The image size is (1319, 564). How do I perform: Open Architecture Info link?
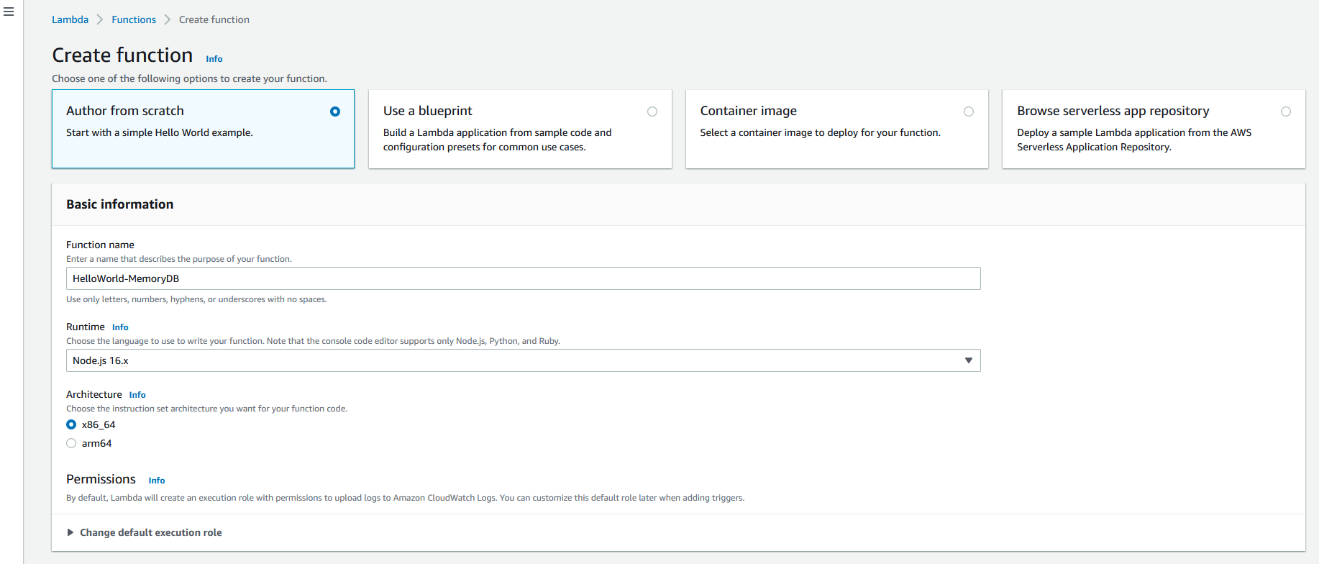(x=137, y=395)
